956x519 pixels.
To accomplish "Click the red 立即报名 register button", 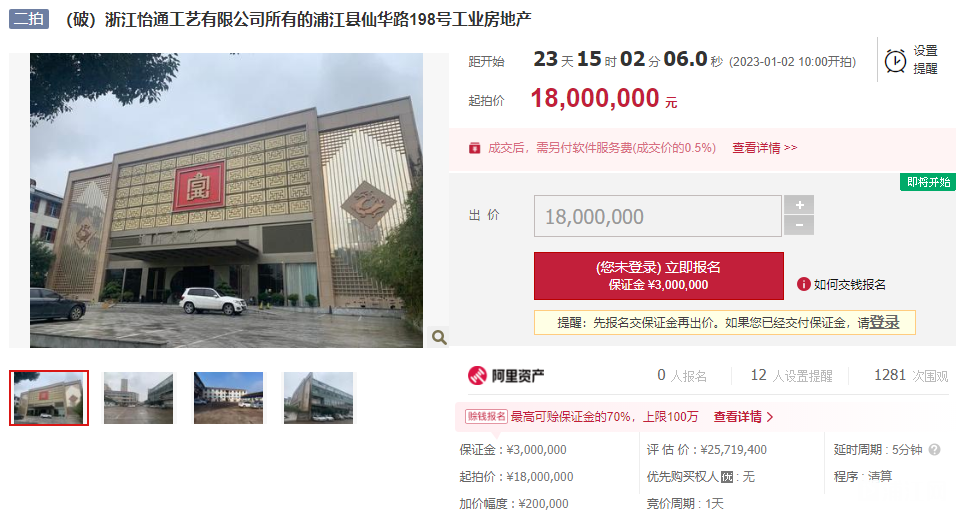I will click(658, 276).
